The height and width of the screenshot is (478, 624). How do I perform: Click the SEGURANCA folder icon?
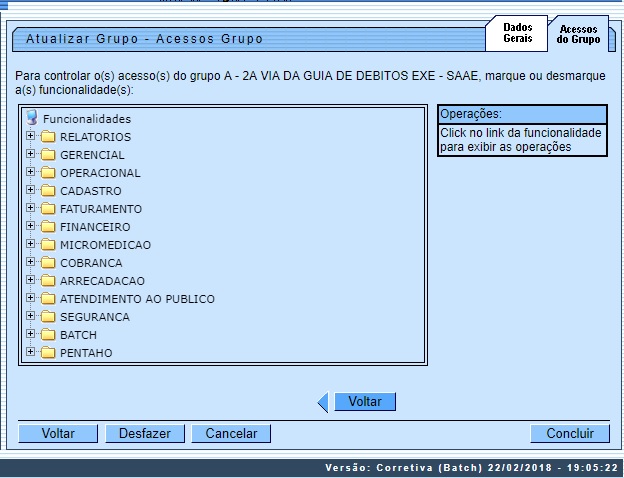tap(48, 317)
